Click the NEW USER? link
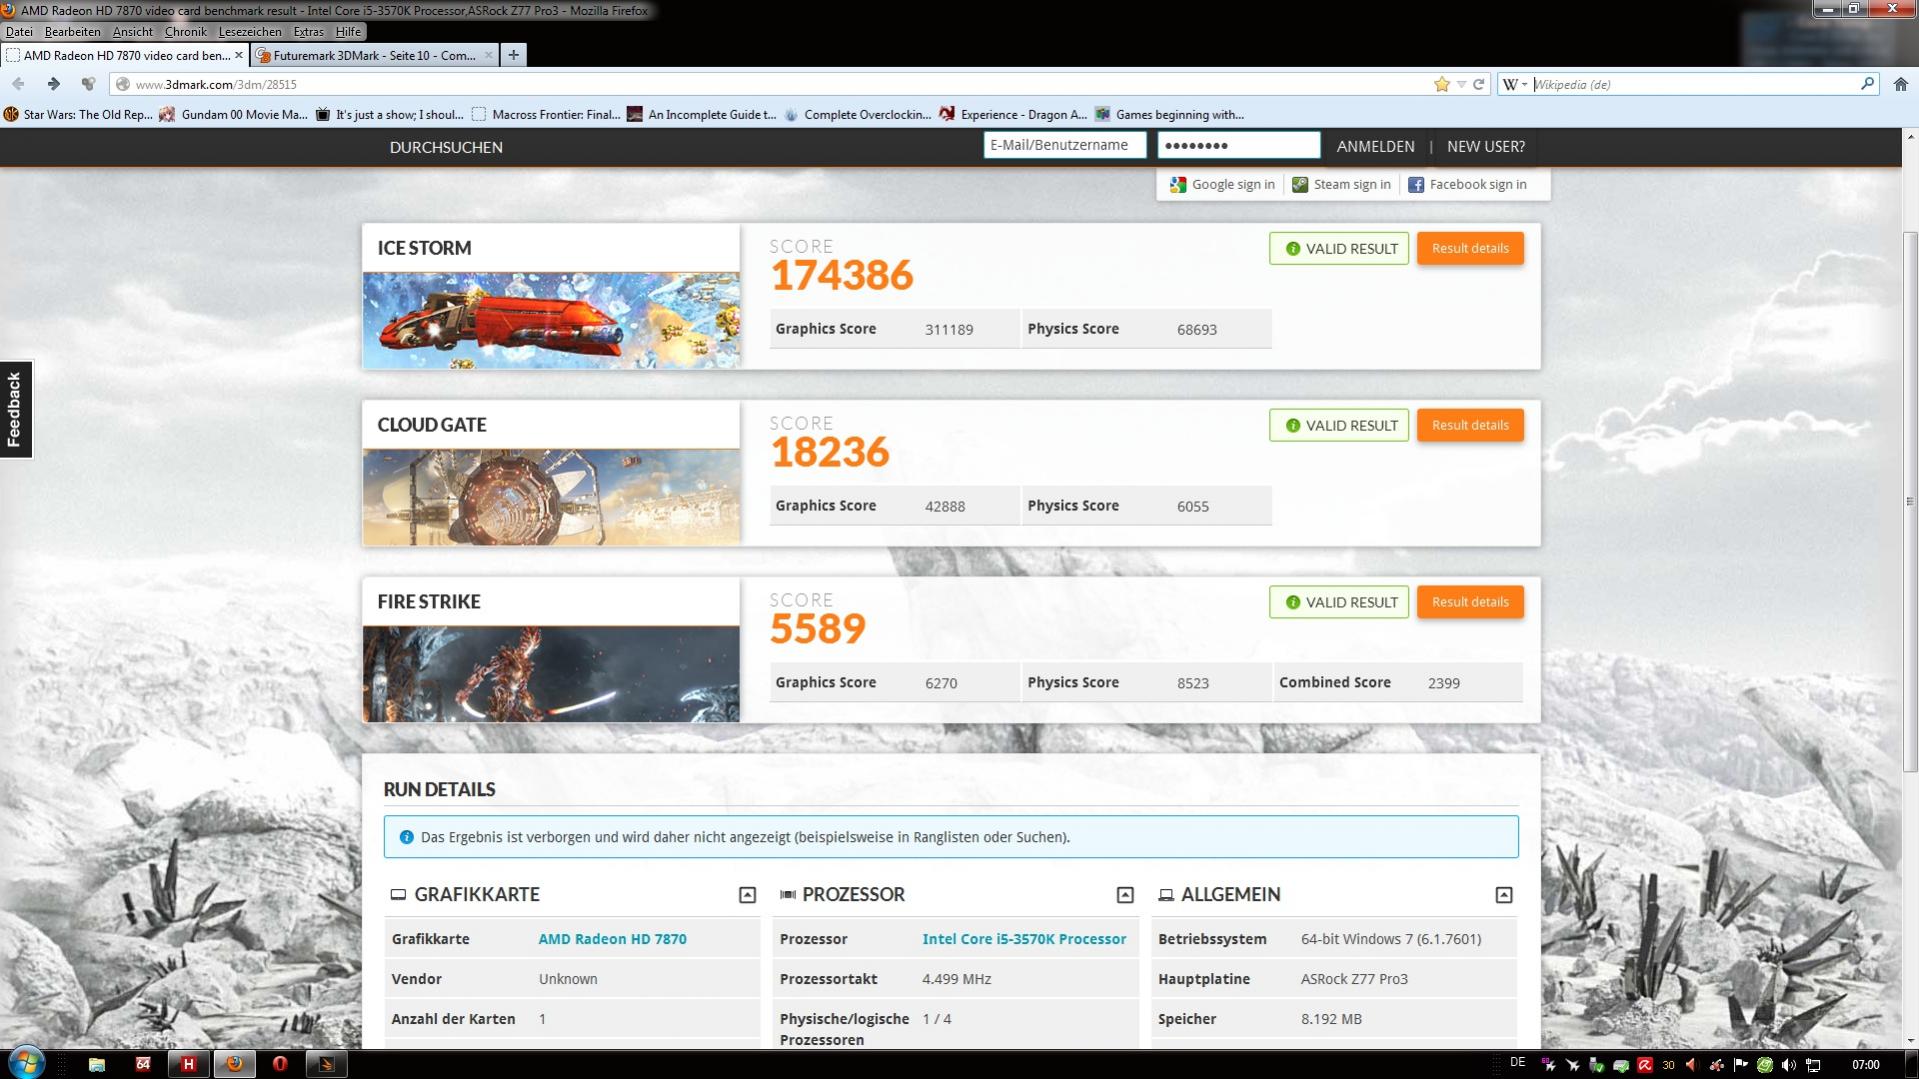Screen dimensions: 1919x1079 [x=1485, y=147]
